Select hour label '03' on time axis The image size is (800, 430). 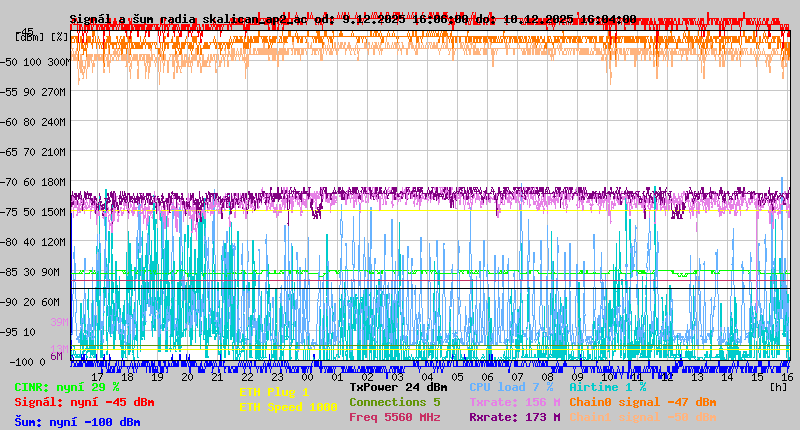pyautogui.click(x=397, y=377)
